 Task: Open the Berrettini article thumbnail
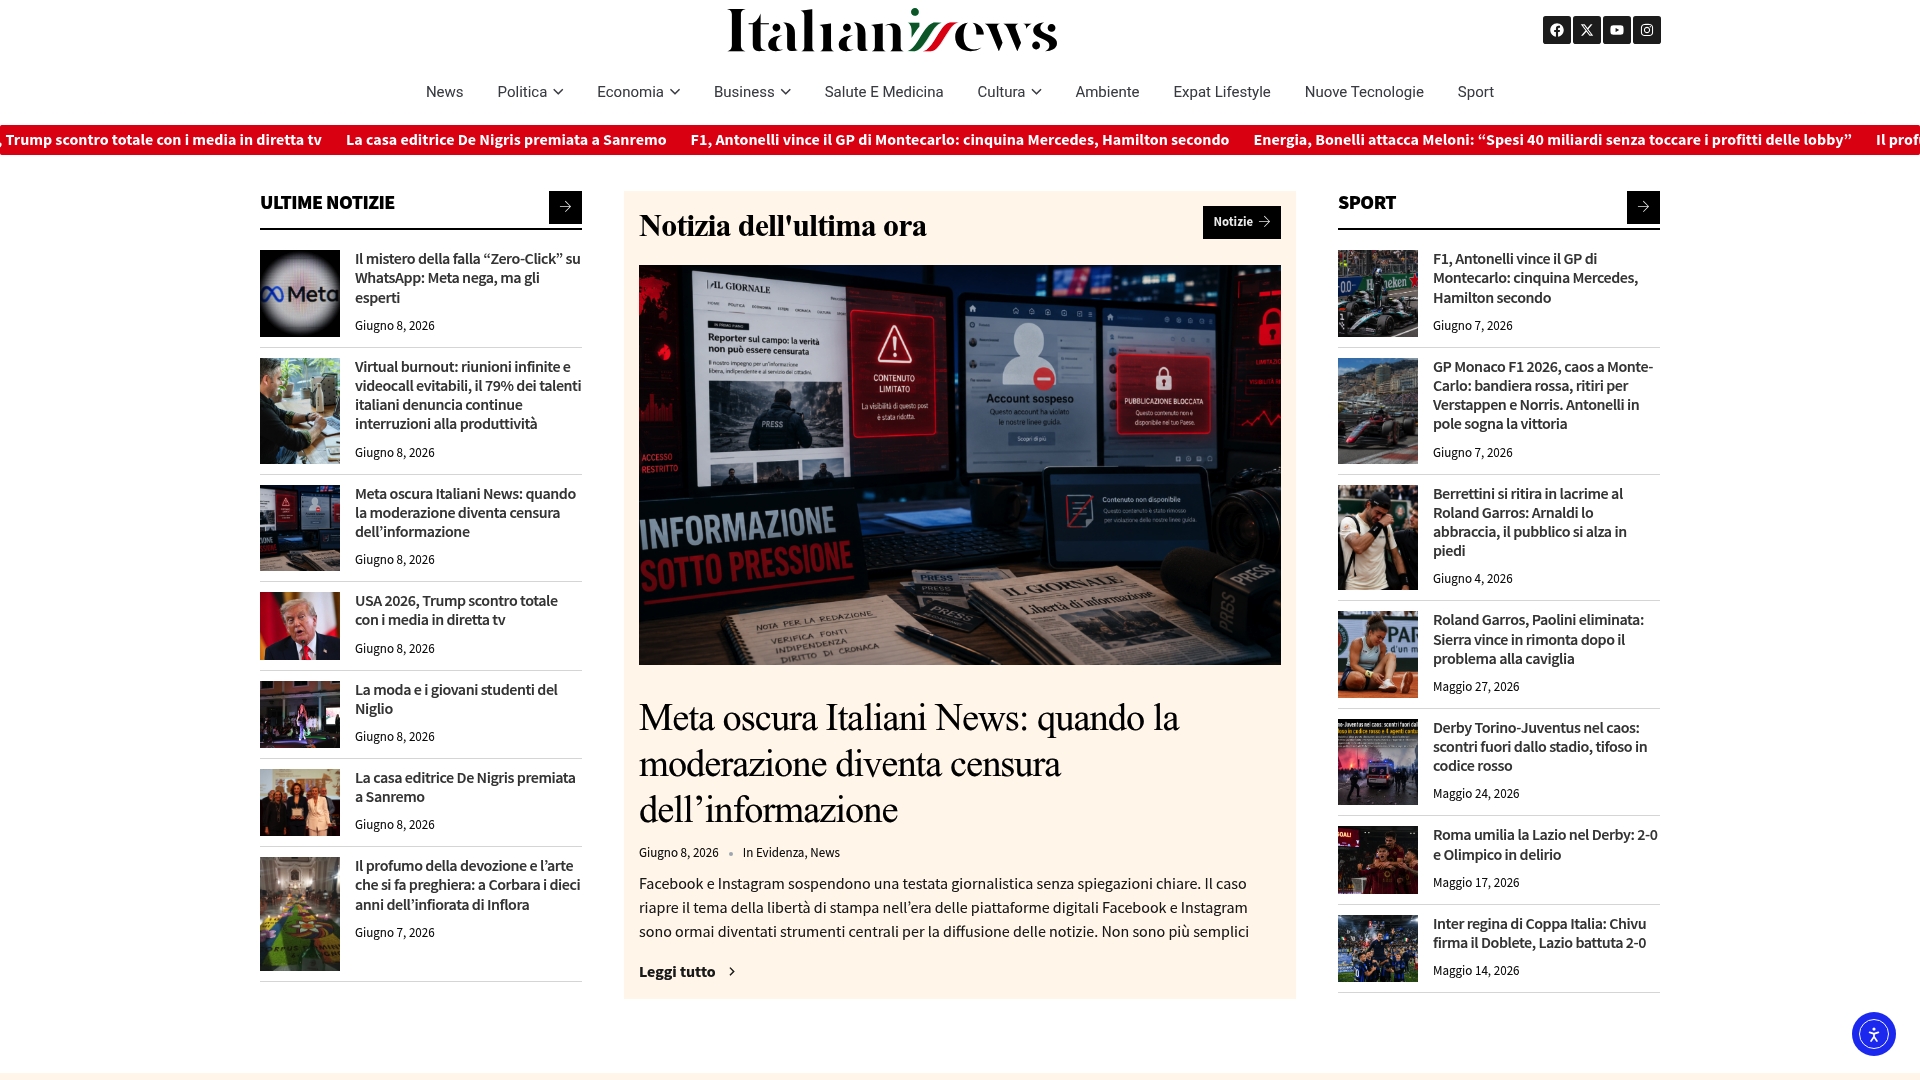[1378, 538]
